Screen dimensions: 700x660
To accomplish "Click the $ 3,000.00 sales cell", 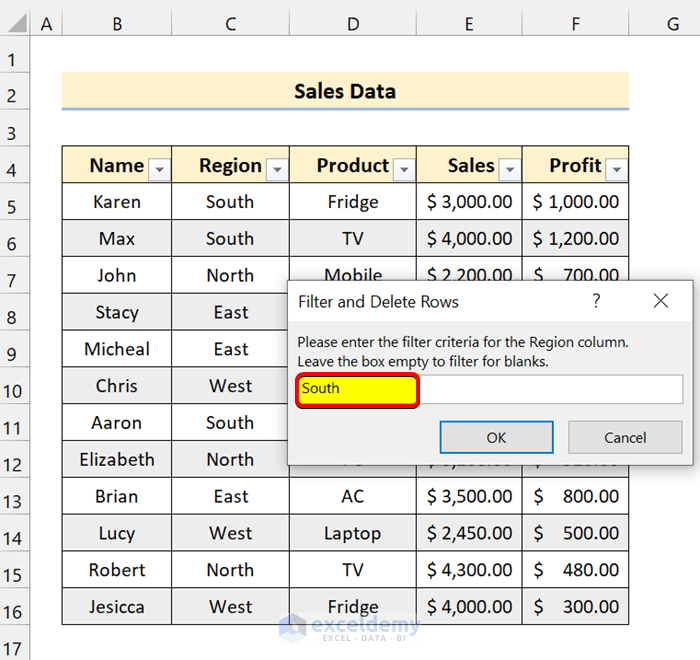I will point(469,201).
